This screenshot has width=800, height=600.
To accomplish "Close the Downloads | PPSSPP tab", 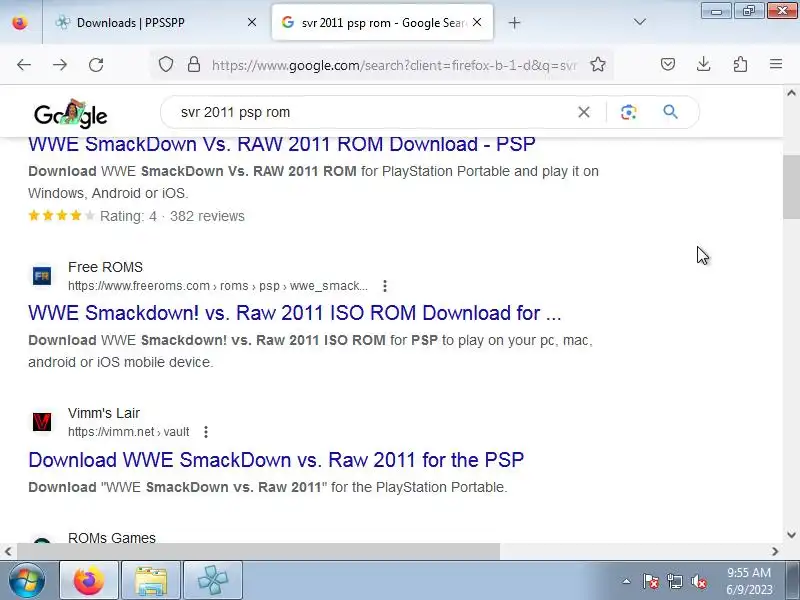I will point(252,22).
